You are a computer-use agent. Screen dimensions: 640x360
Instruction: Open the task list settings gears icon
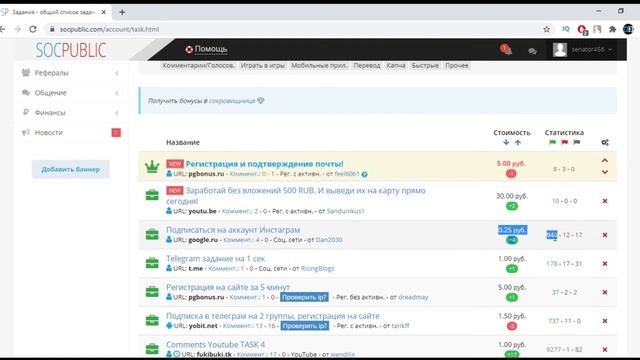point(605,142)
